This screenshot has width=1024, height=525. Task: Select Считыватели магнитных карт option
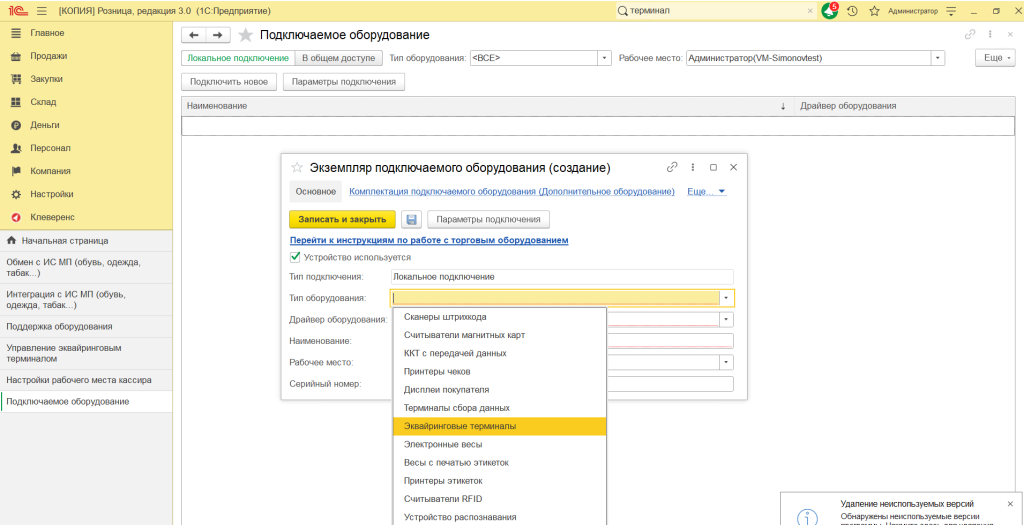(500, 335)
